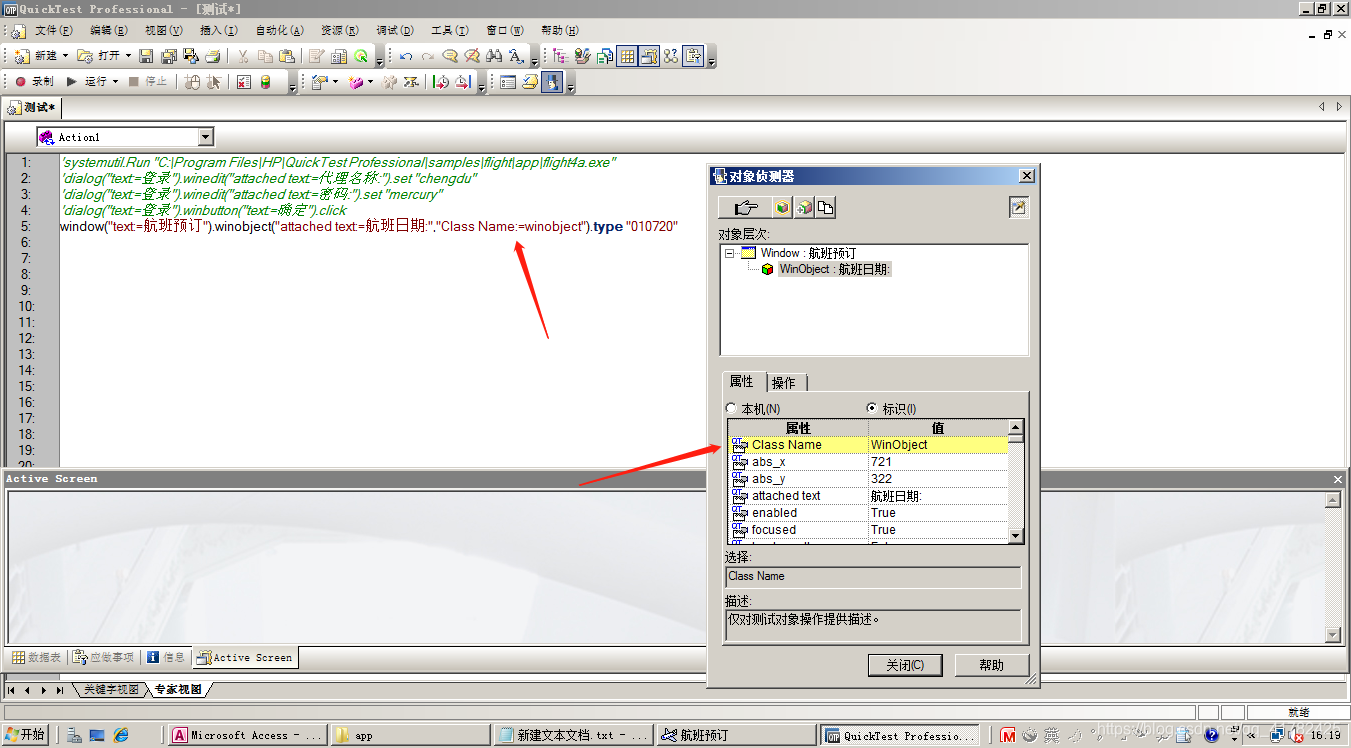Viewport: 1351px width, 748px height.
Task: Click the Save icon in the toolbar
Action: [146, 56]
